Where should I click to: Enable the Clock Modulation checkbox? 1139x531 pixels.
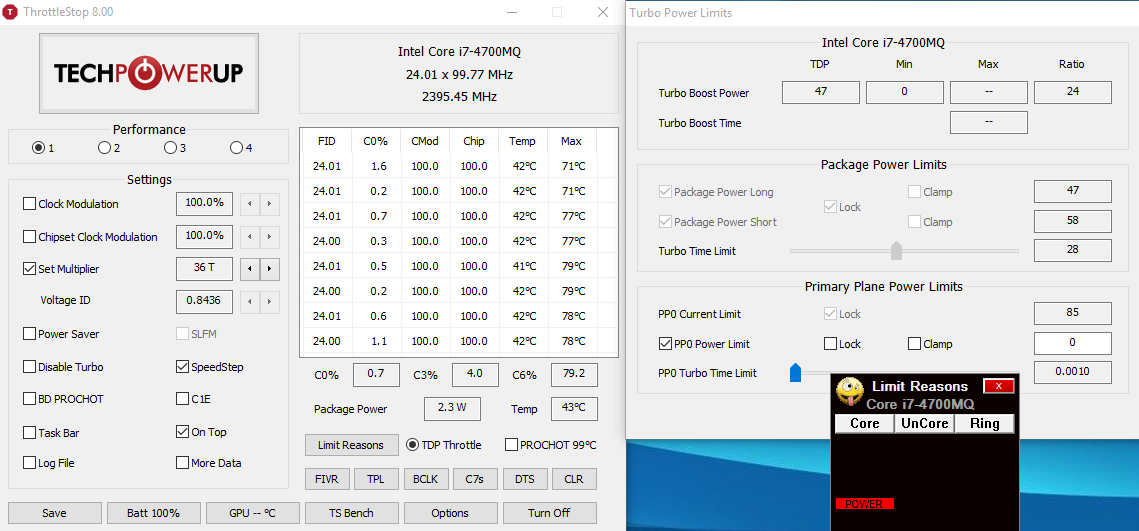pos(29,204)
